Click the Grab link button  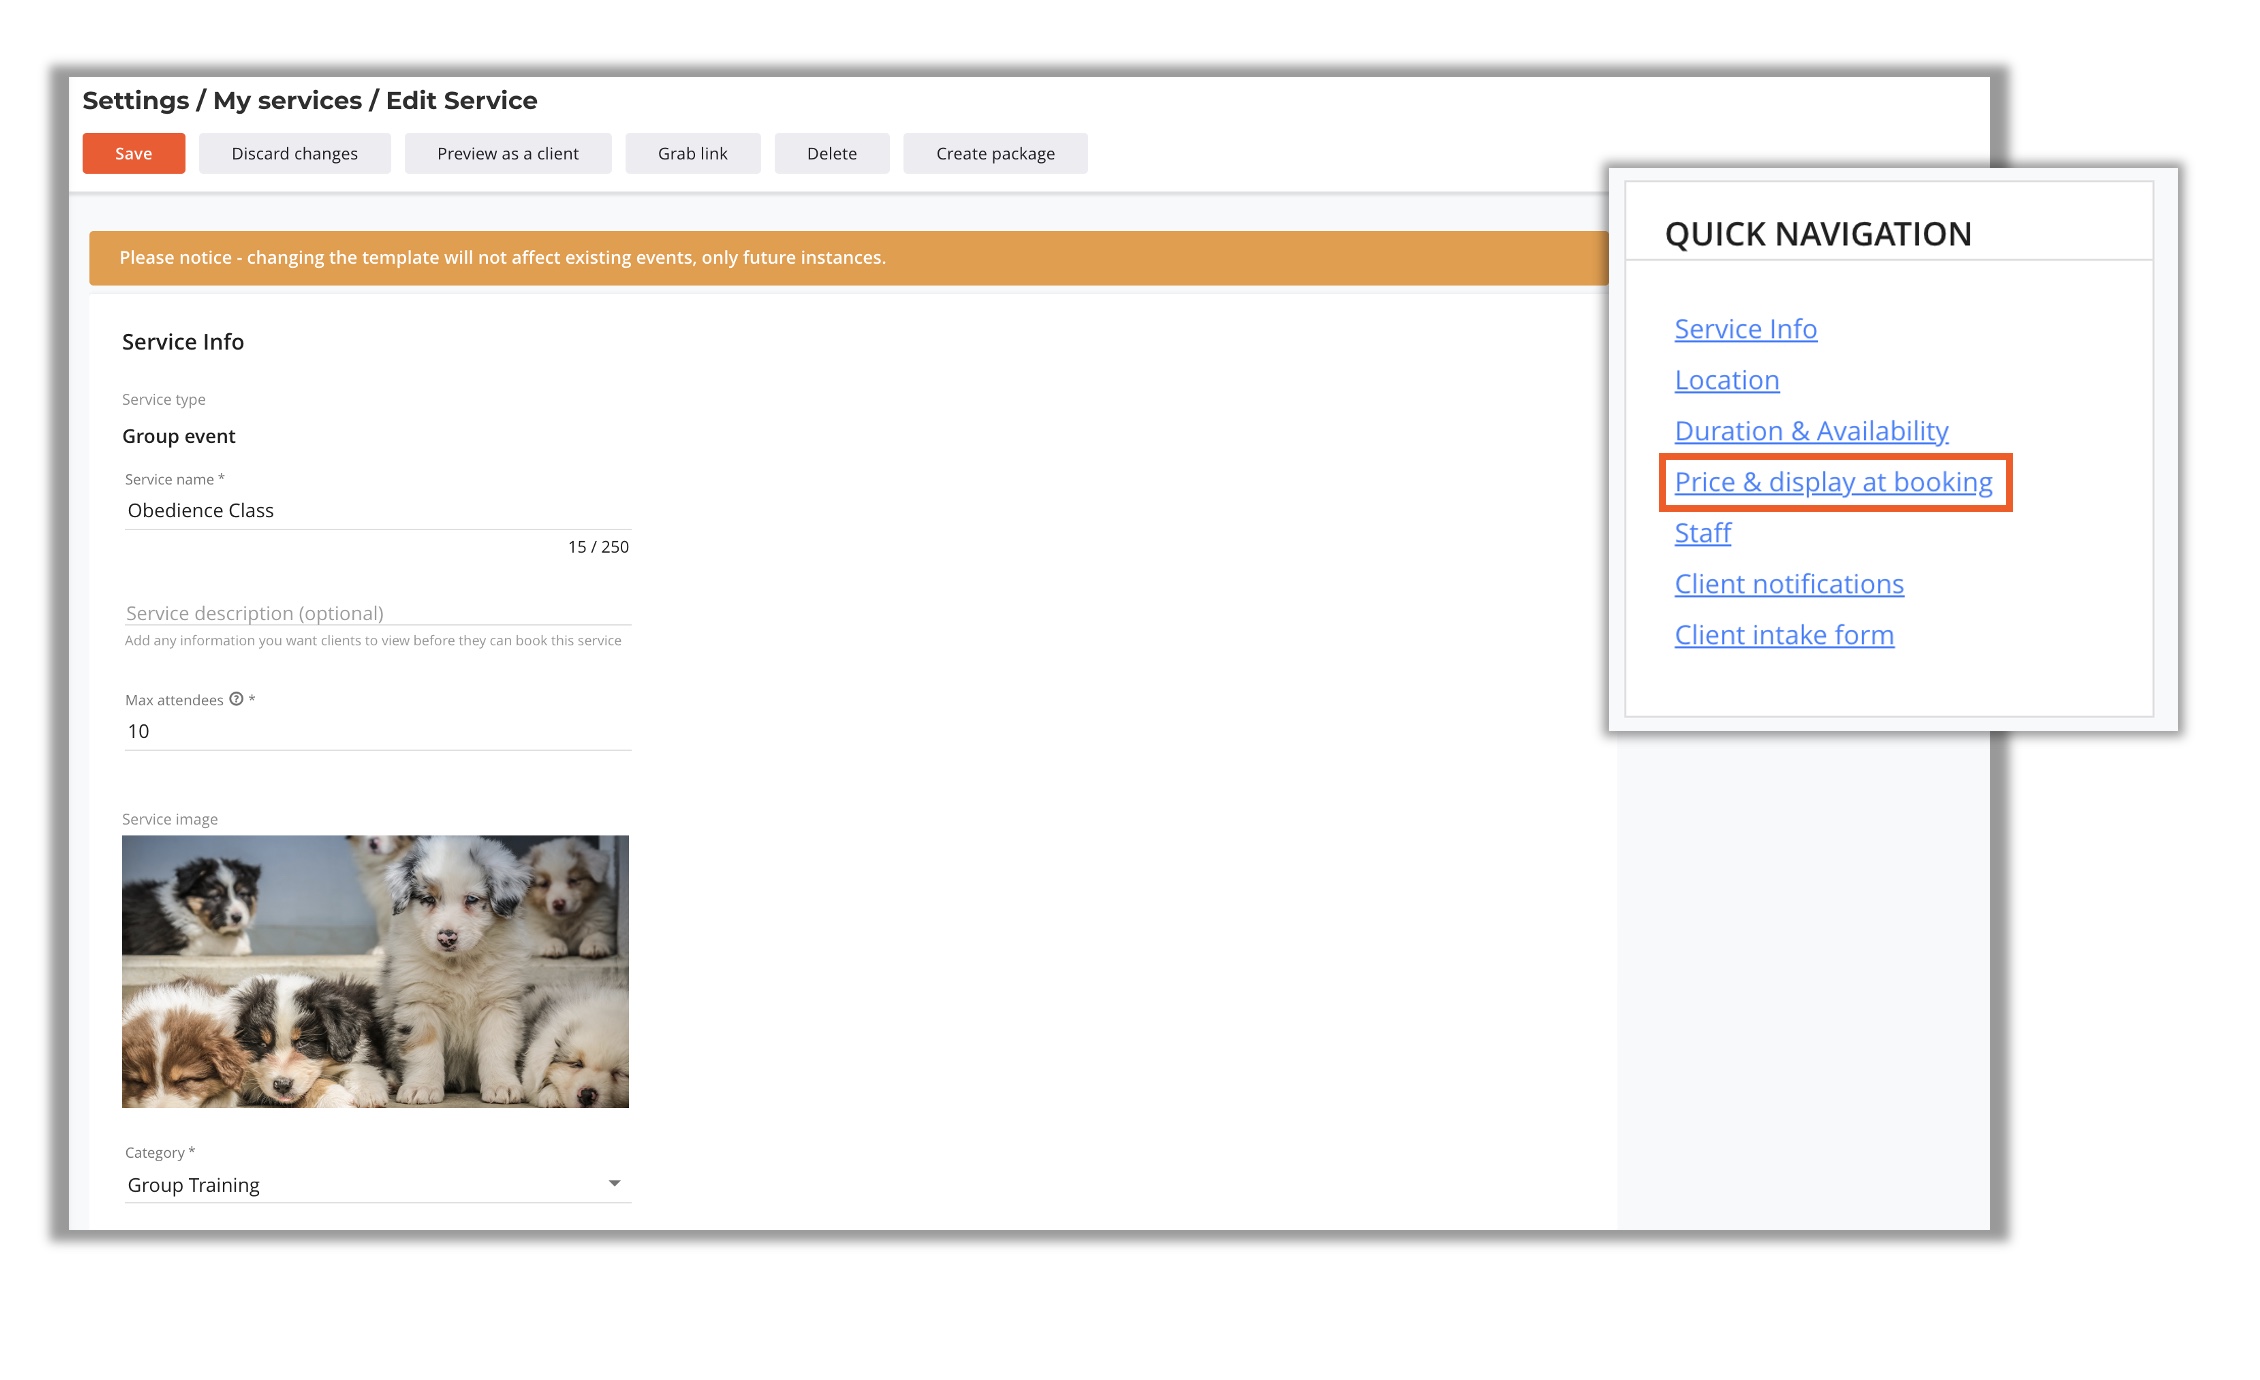(692, 153)
